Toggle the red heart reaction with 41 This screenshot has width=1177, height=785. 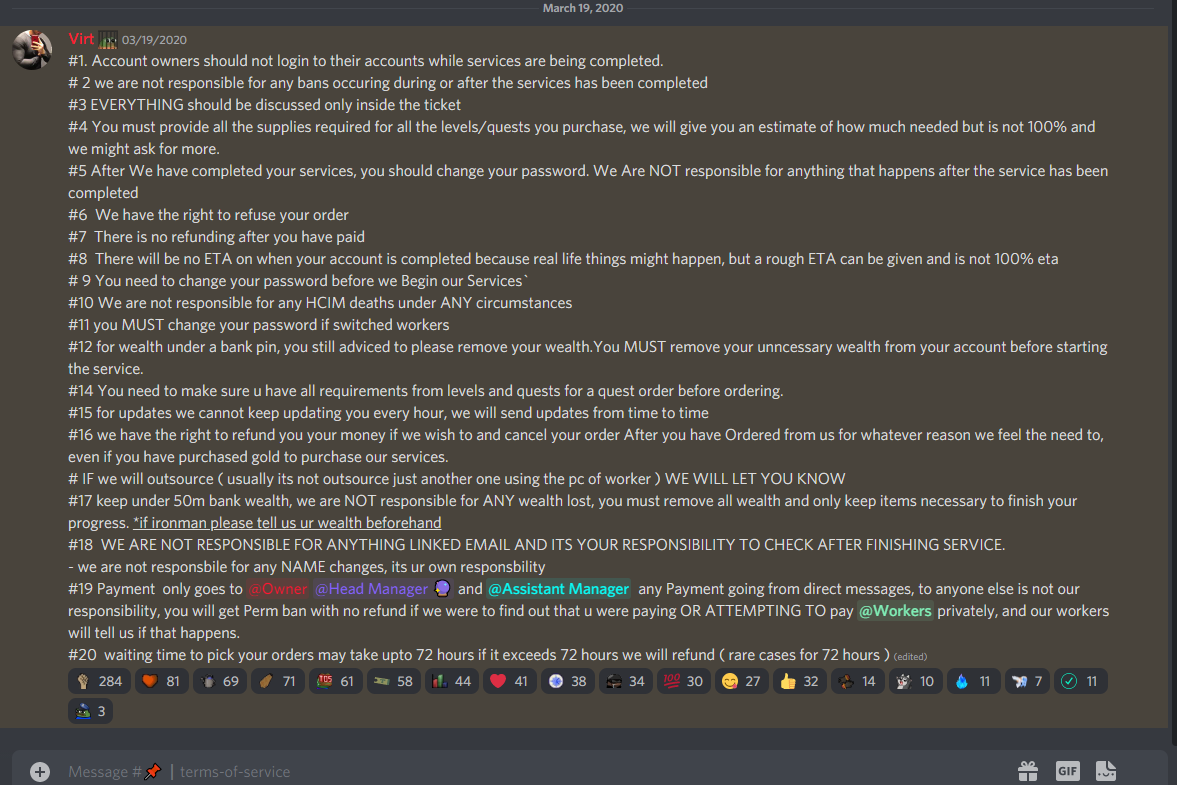pyautogui.click(x=510, y=681)
